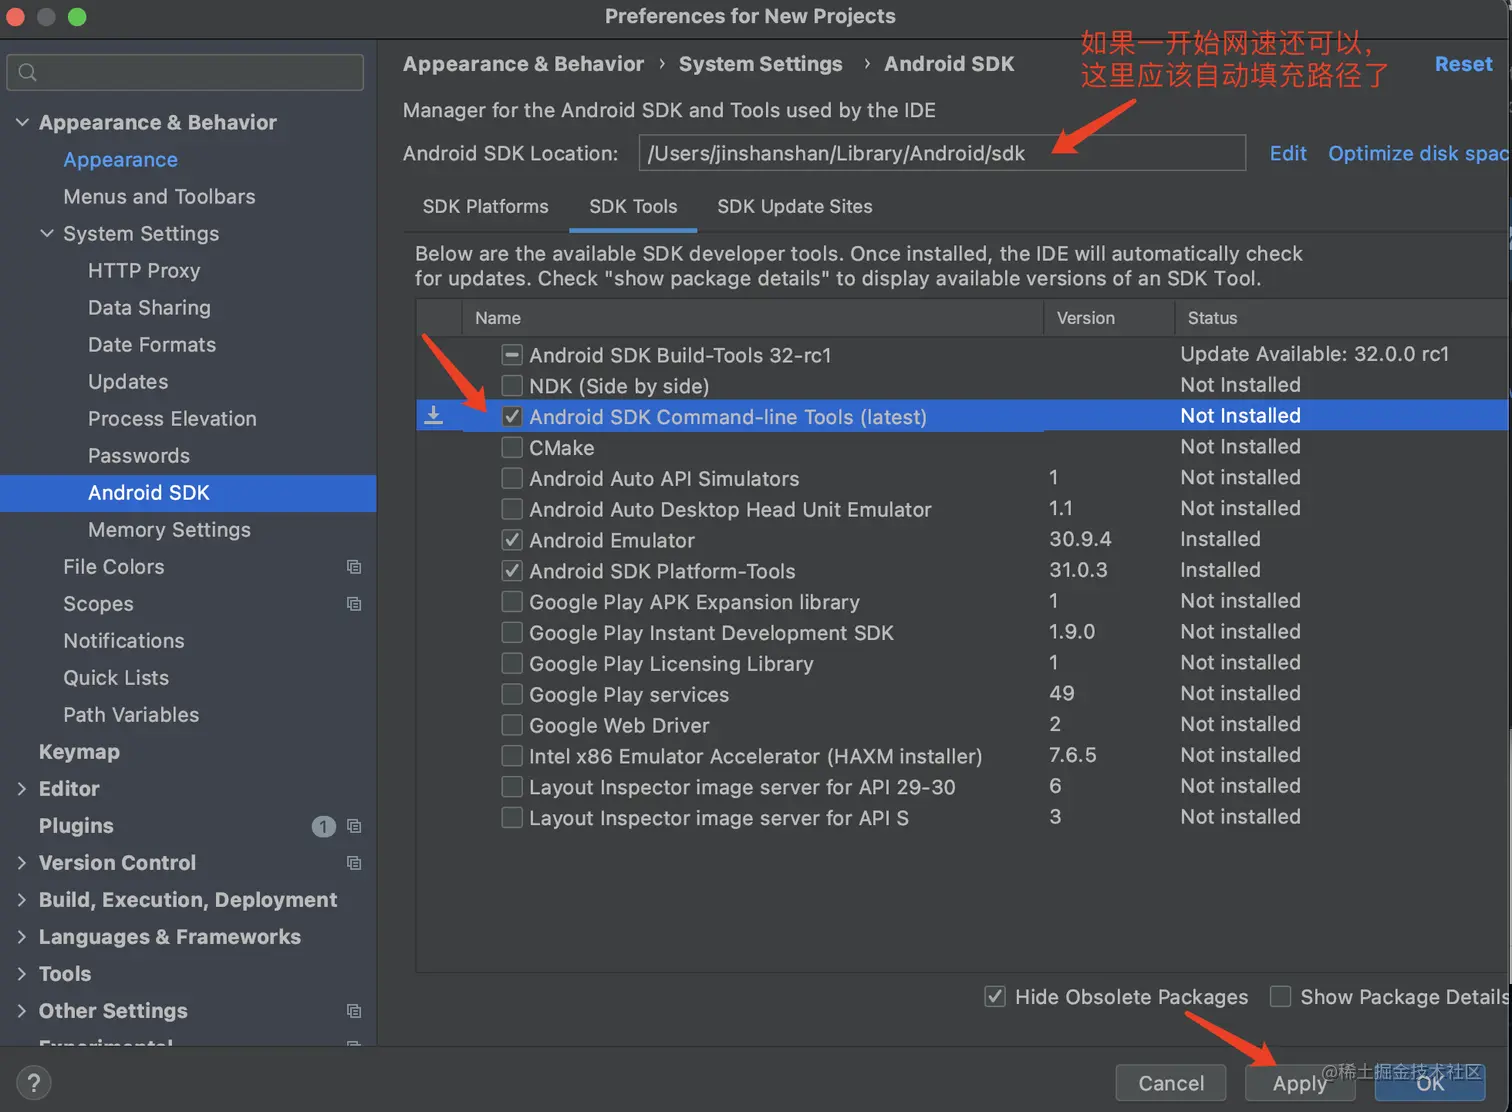Image resolution: width=1512 pixels, height=1112 pixels.
Task: Click the project-level icon next to Scopes
Action: pyautogui.click(x=354, y=604)
